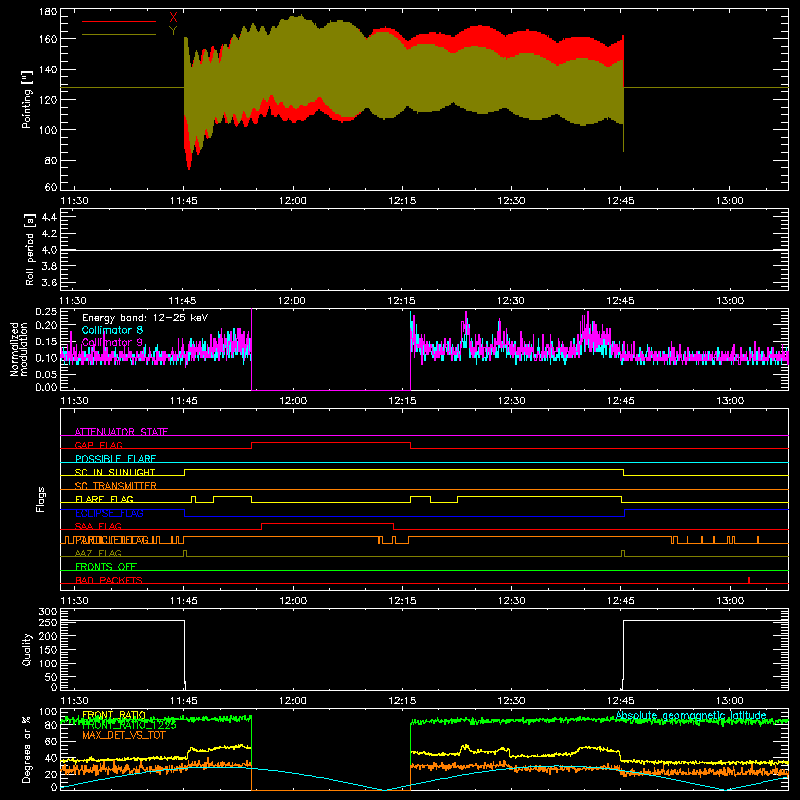
Task: Click the Pointing ["] axis title
Action: 27,99
